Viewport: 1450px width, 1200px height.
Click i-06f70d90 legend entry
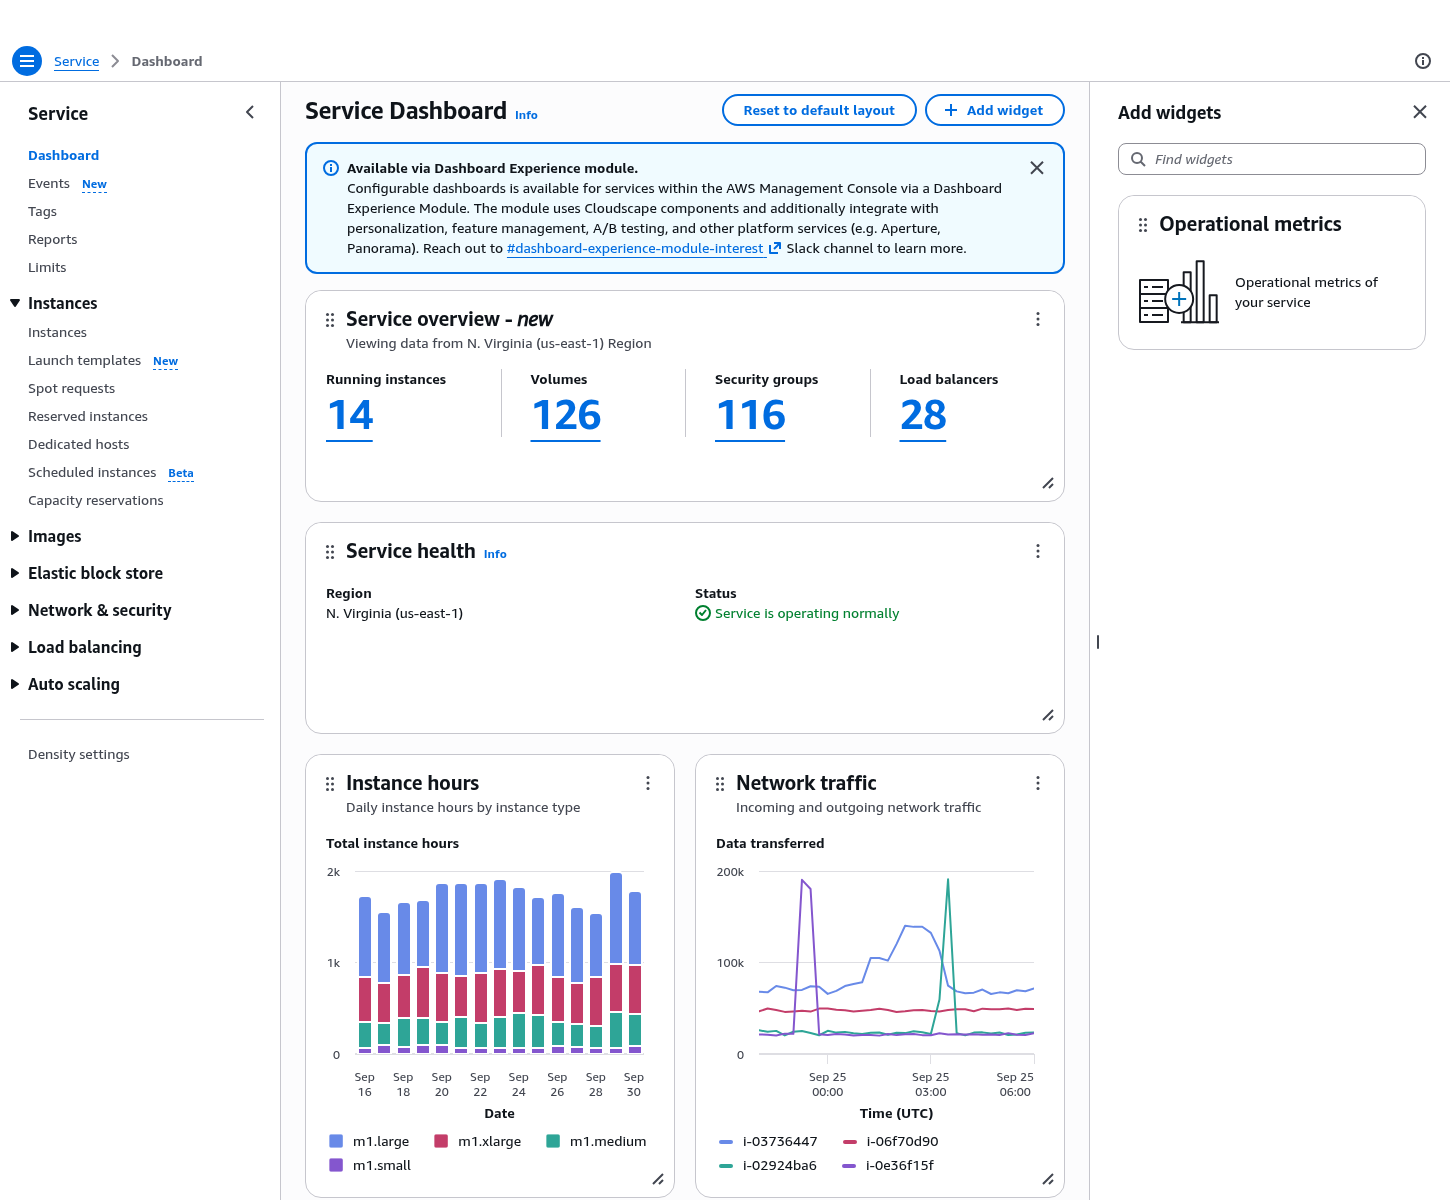[890, 1141]
